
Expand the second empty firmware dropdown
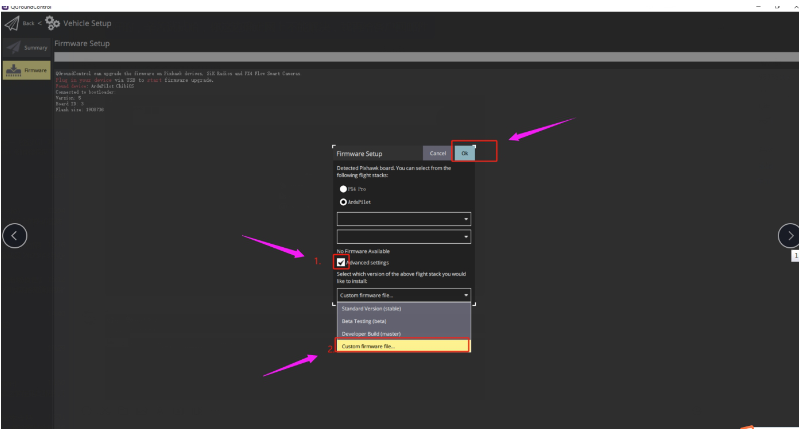coord(403,237)
